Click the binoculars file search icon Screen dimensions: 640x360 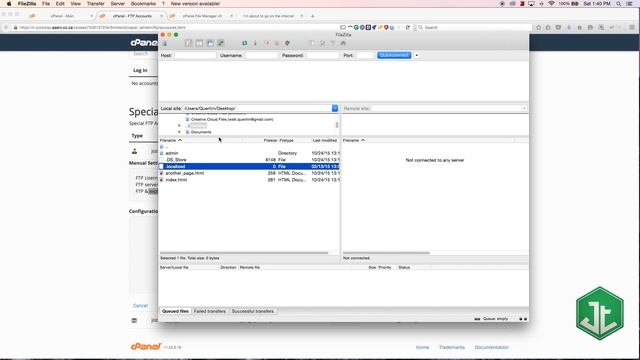[343, 43]
